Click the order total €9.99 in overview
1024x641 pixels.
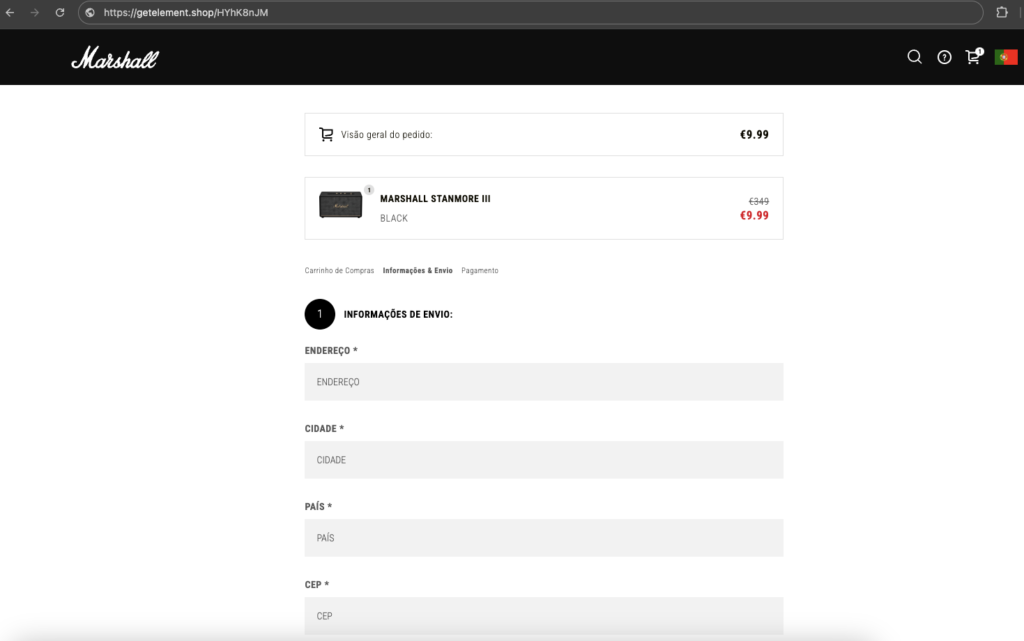coord(754,134)
